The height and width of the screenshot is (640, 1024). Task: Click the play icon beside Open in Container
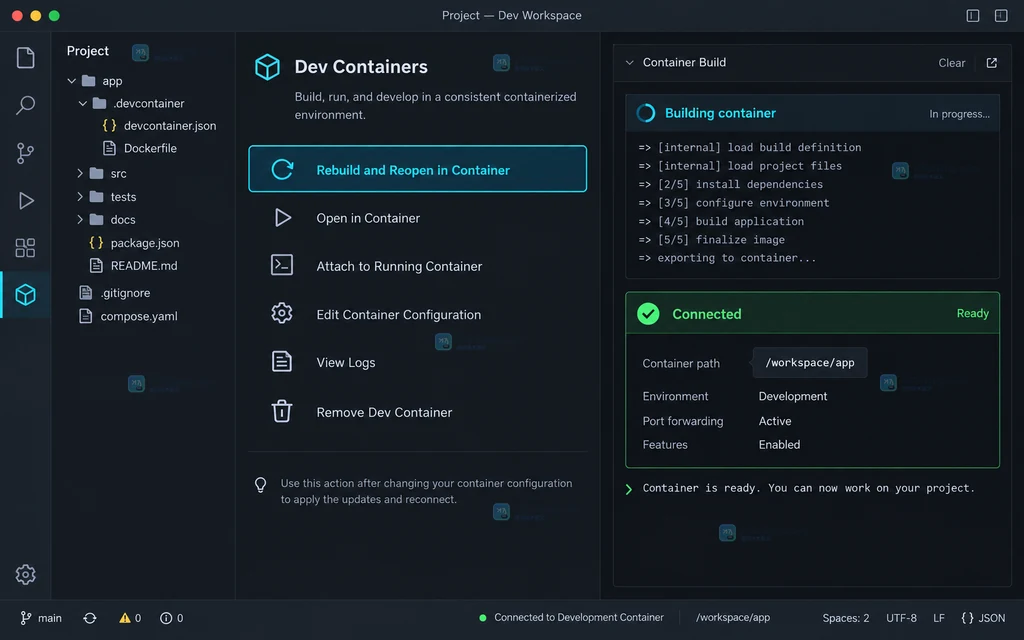pyautogui.click(x=283, y=217)
